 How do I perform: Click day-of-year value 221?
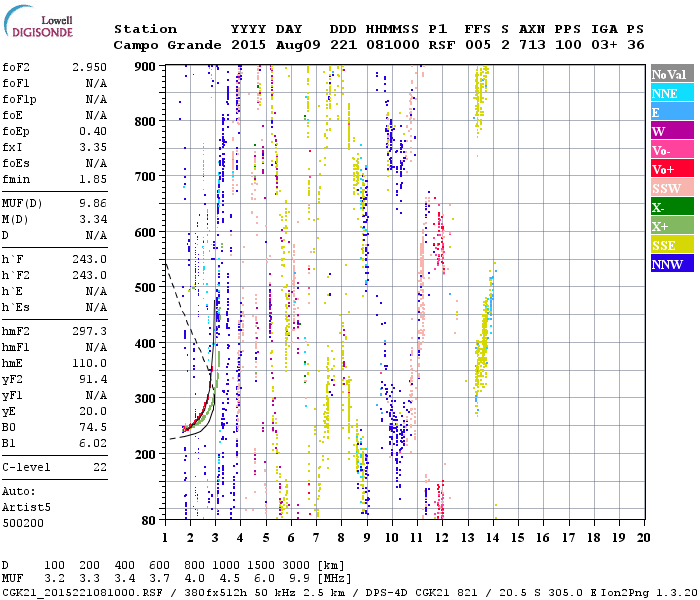(x=343, y=45)
